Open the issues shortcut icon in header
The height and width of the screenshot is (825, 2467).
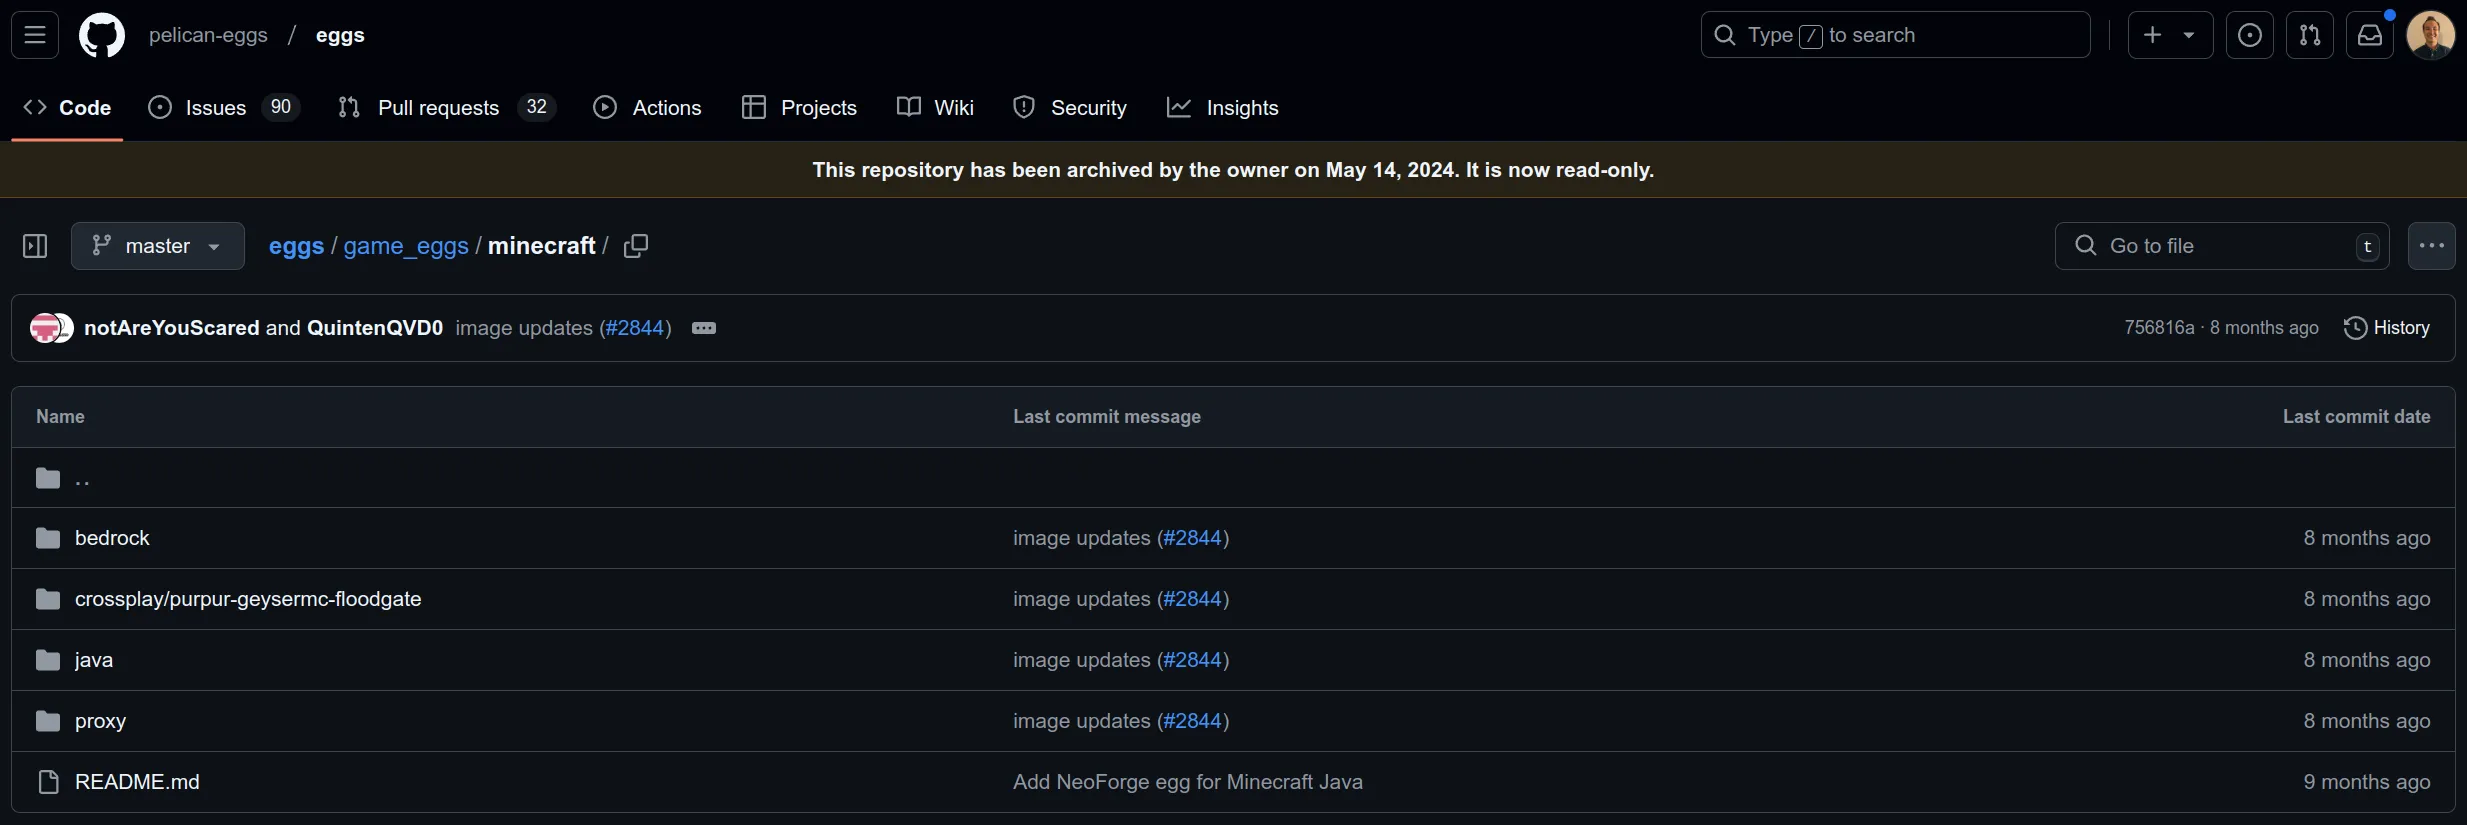(2249, 35)
